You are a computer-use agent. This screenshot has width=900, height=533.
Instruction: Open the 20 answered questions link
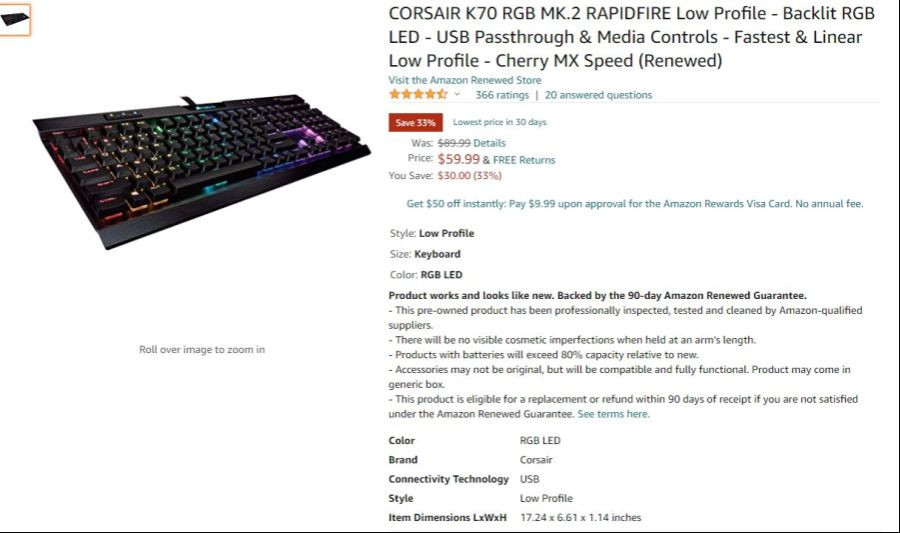click(598, 95)
